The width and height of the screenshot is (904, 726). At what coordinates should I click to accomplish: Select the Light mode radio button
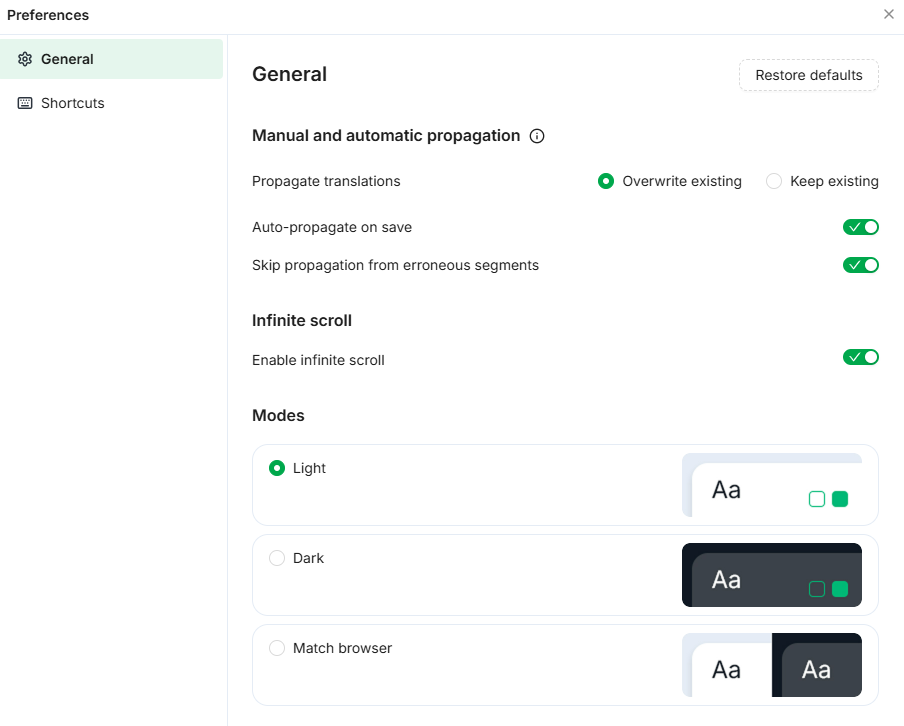coord(277,468)
